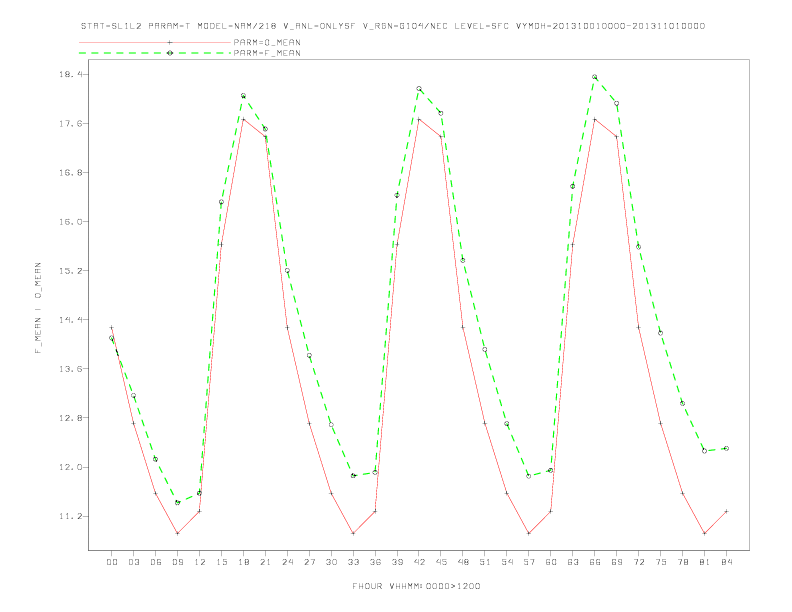Select the O_MEAN plus marker at hour 09 minimum

[177, 533]
